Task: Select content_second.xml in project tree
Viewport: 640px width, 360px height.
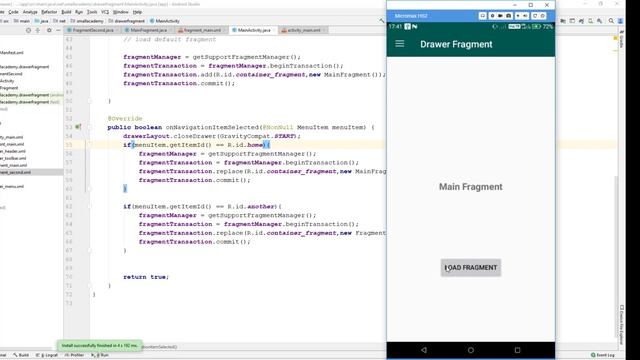Action: pyautogui.click(x=16, y=172)
